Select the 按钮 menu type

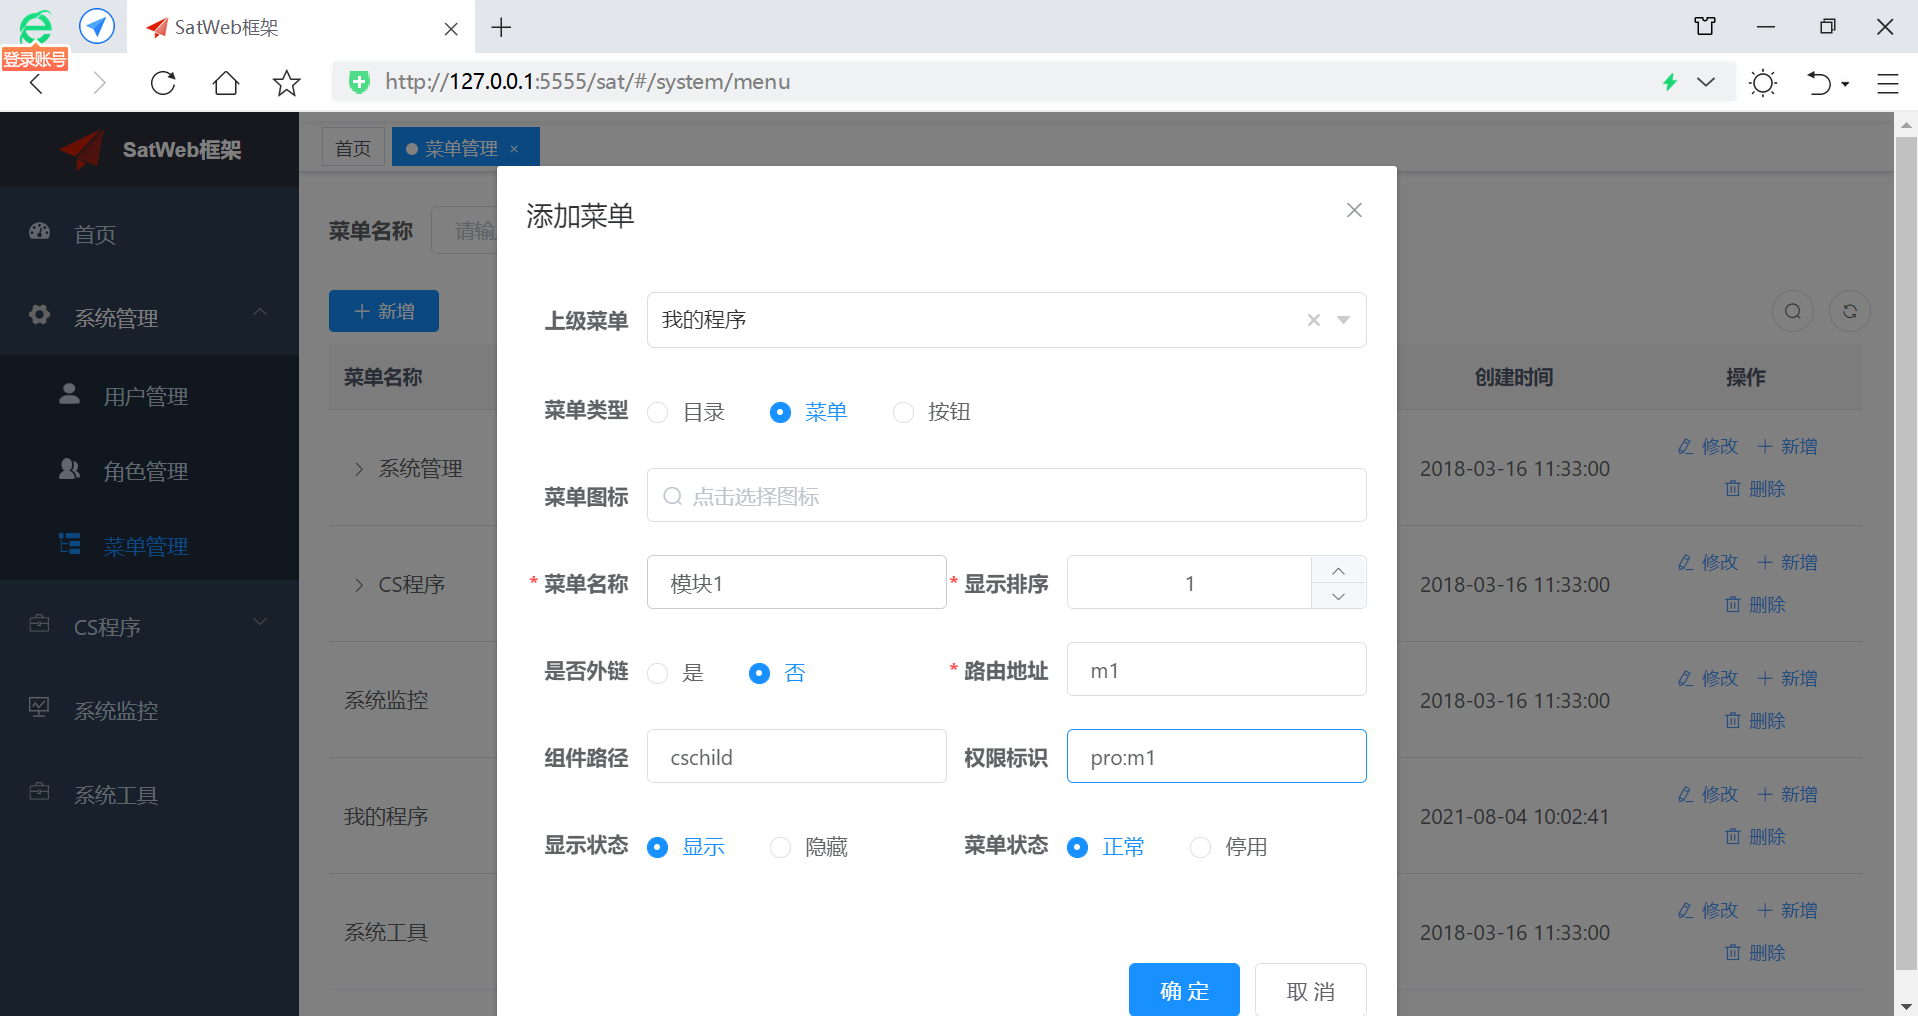(x=931, y=412)
